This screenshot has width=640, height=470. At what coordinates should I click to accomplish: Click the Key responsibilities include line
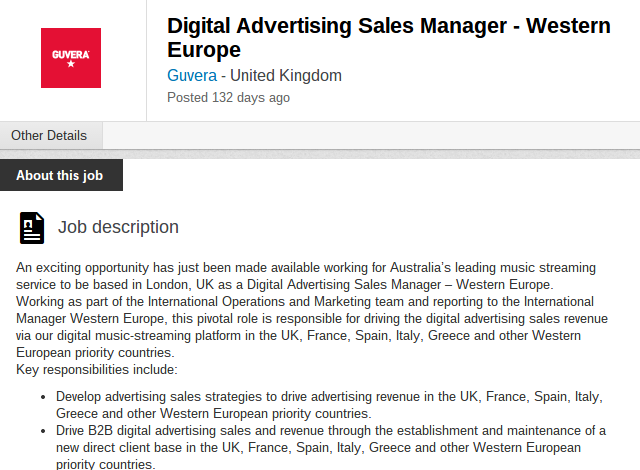(97, 369)
